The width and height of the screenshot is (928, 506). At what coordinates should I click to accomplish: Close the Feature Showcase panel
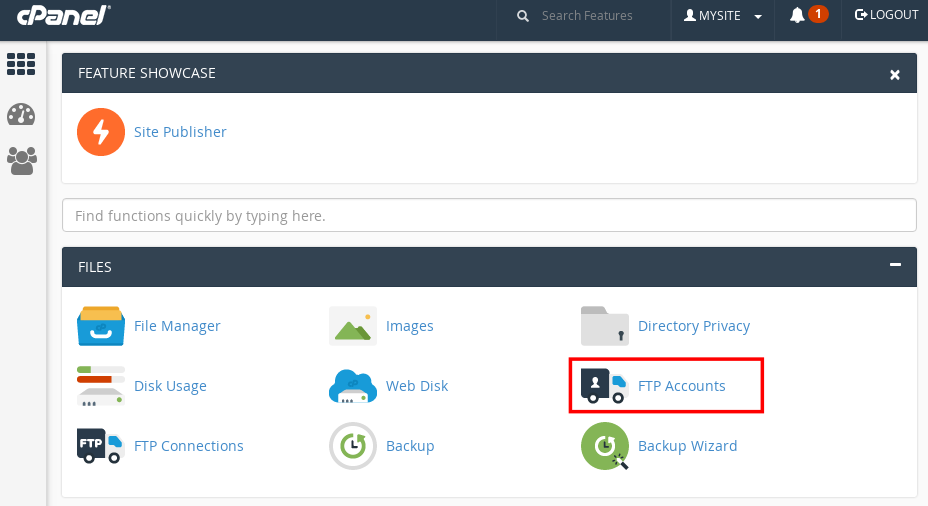point(895,74)
